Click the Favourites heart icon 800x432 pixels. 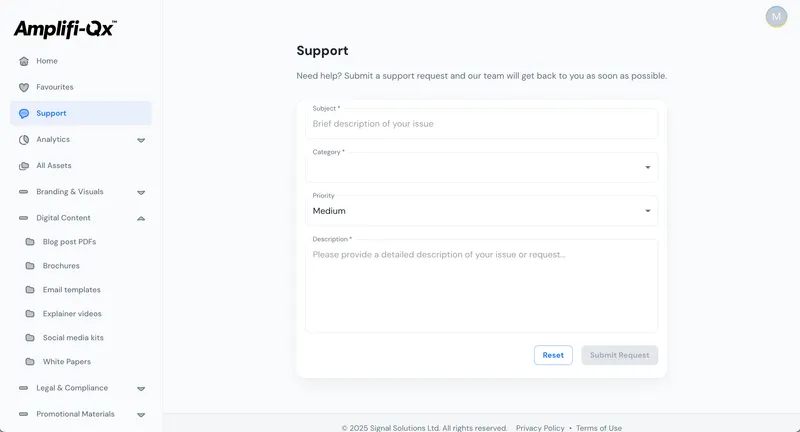[x=24, y=87]
